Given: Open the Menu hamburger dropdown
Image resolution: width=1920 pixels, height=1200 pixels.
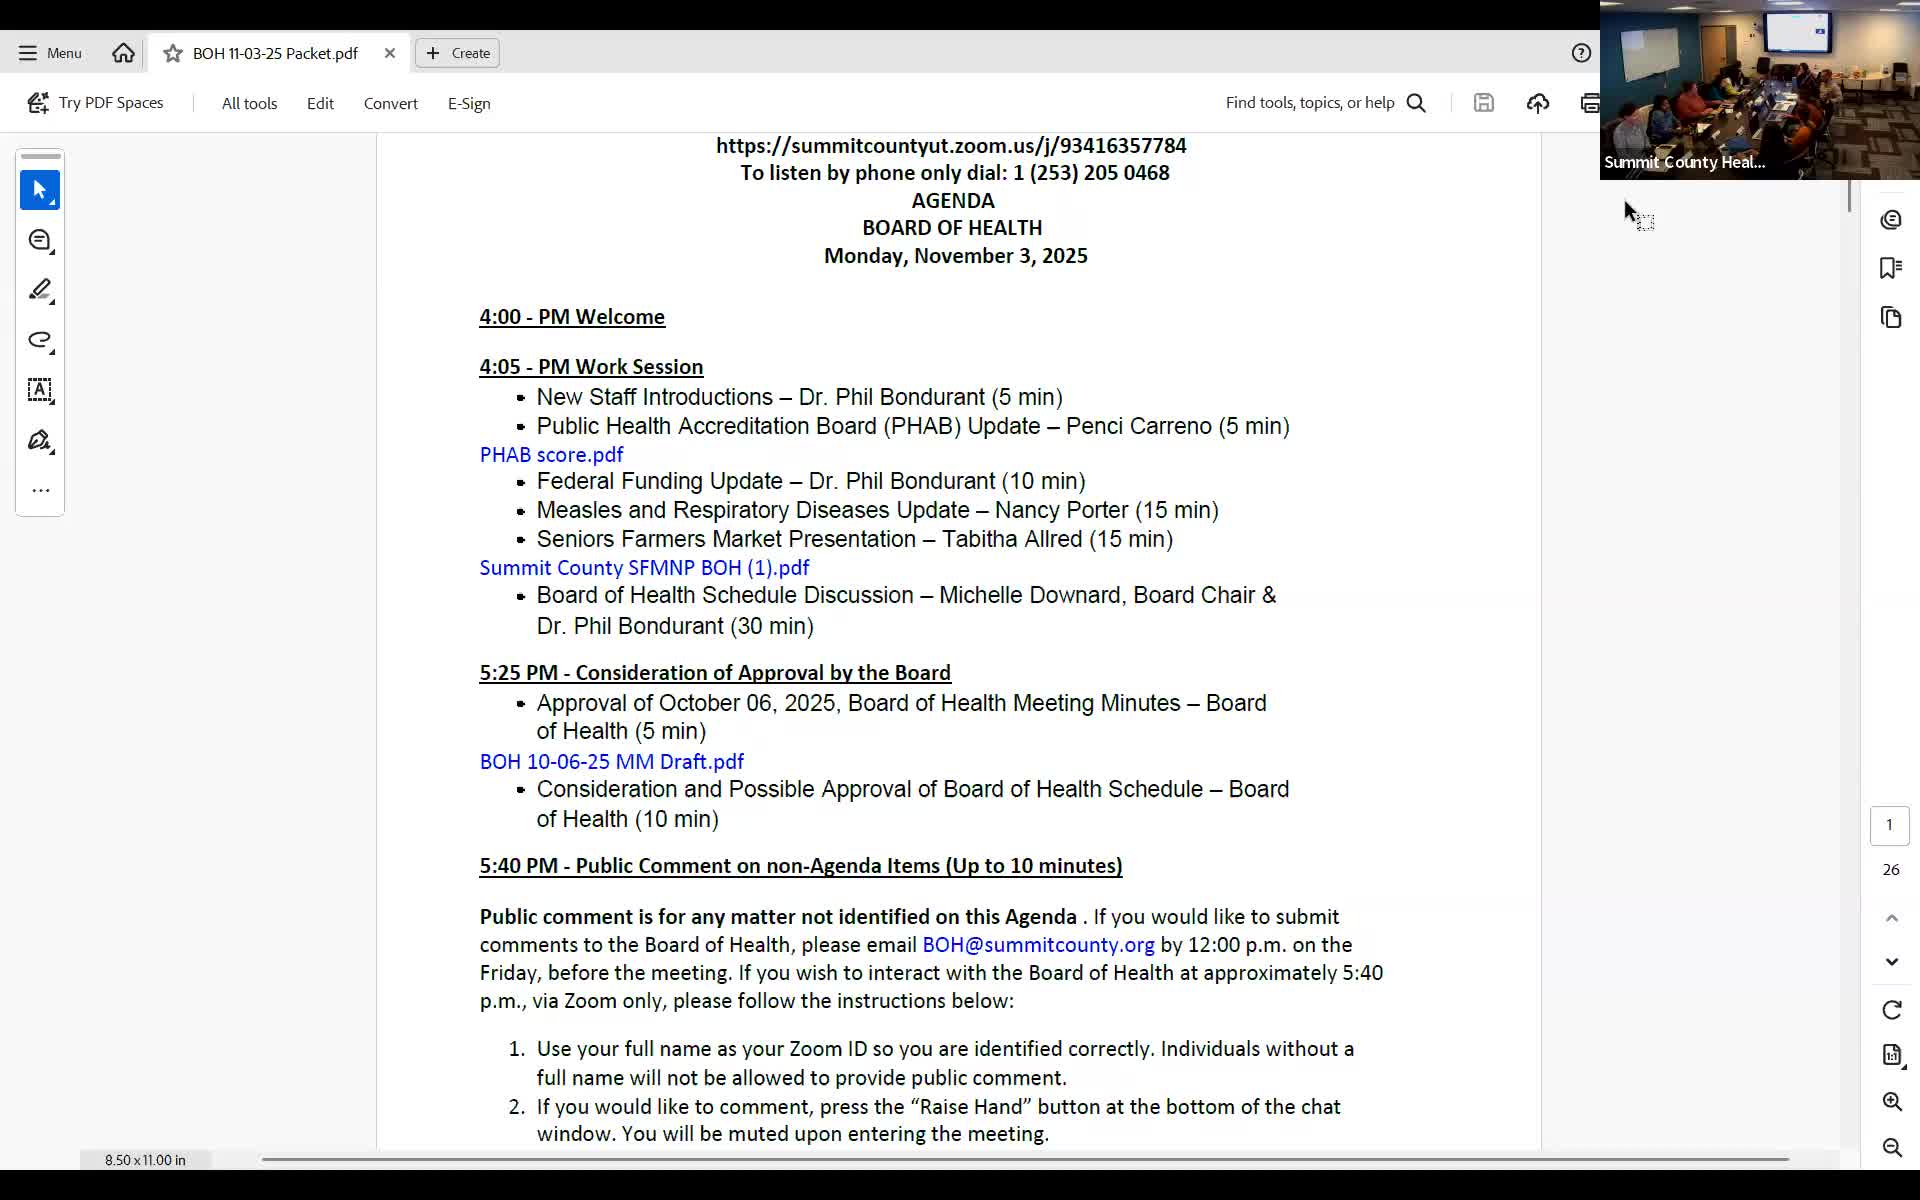Looking at the screenshot, I should [x=50, y=53].
